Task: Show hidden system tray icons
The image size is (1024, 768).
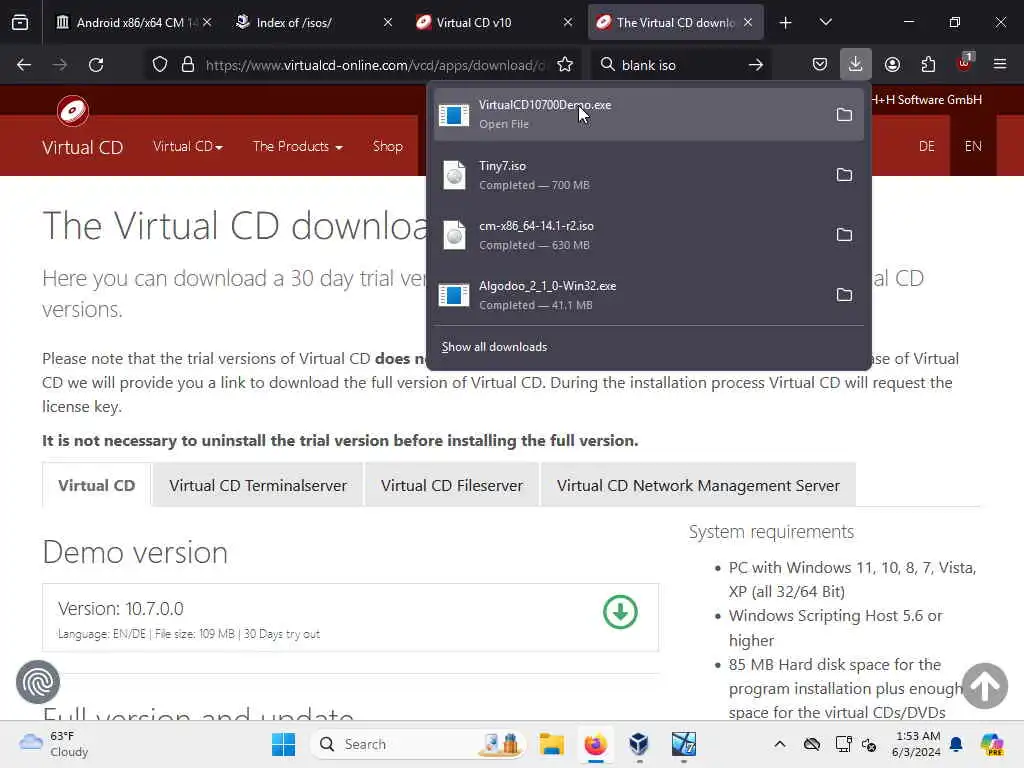Action: (x=780, y=744)
